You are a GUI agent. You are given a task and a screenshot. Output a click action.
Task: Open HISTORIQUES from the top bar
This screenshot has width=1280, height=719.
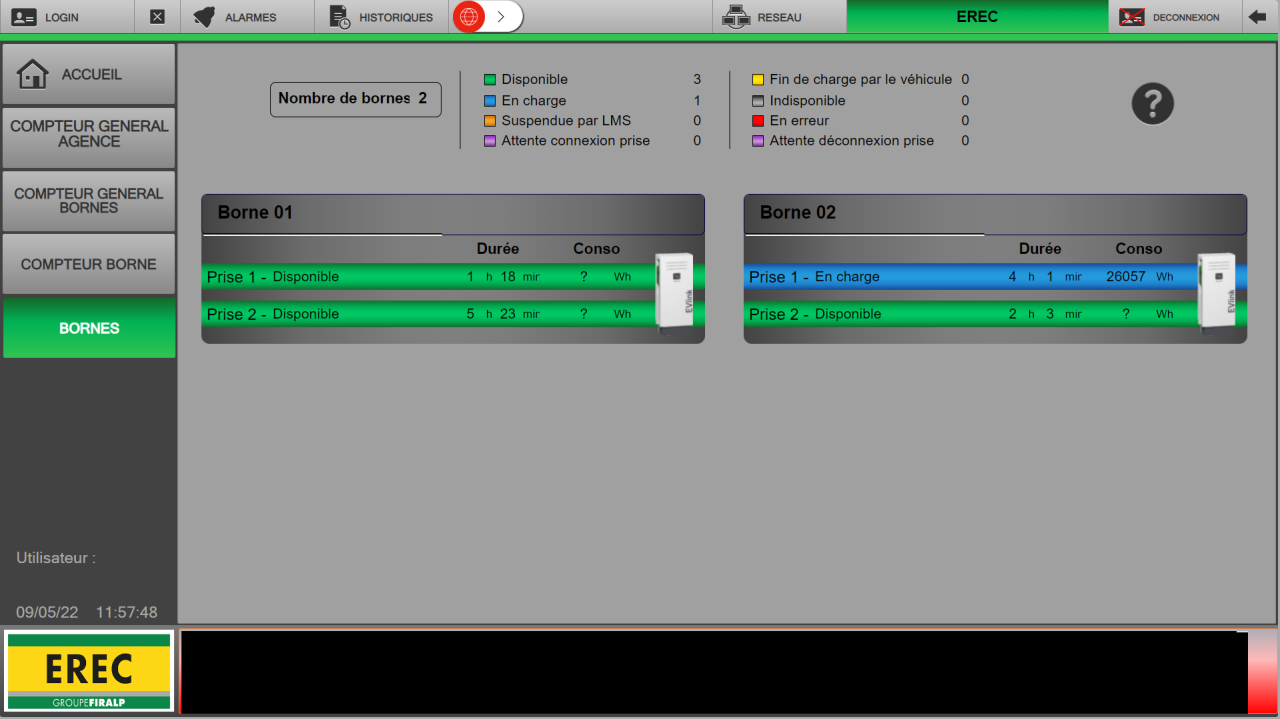click(382, 17)
